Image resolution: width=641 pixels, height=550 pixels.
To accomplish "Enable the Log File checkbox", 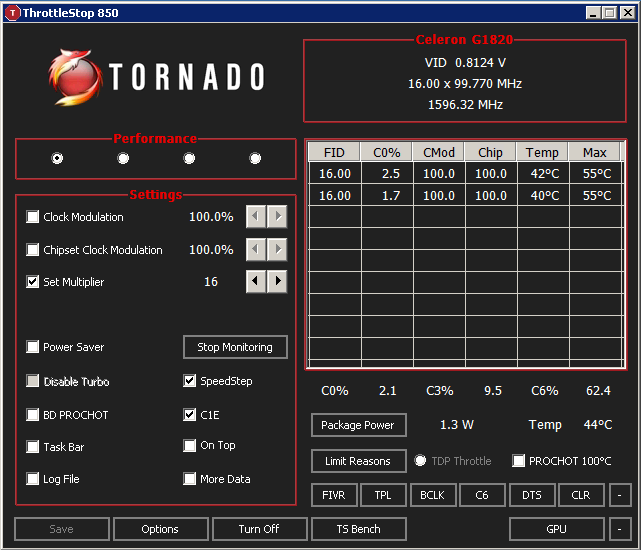I will 32,478.
